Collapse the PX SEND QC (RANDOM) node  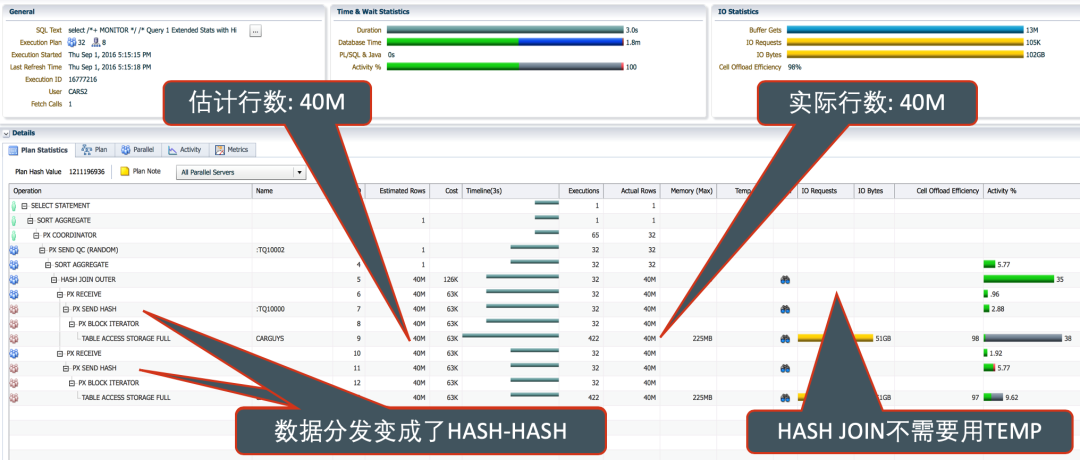[42, 250]
